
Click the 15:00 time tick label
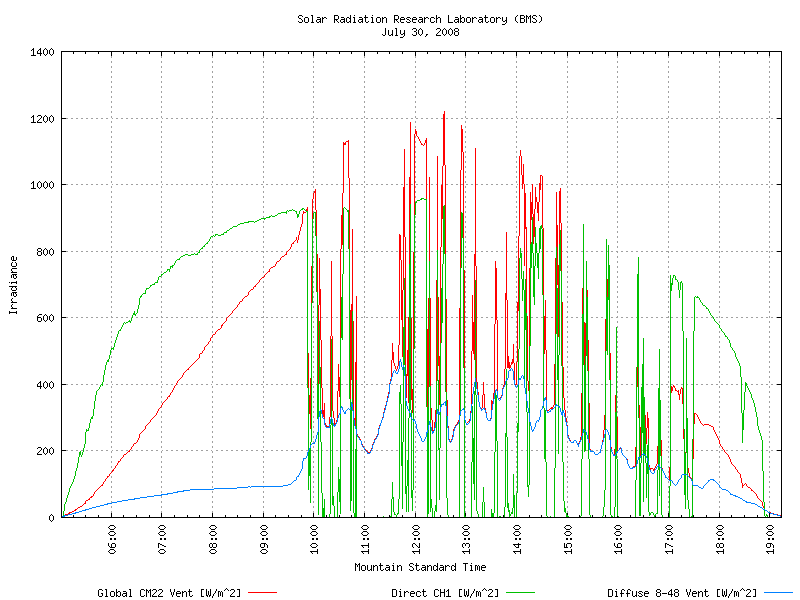(x=568, y=538)
